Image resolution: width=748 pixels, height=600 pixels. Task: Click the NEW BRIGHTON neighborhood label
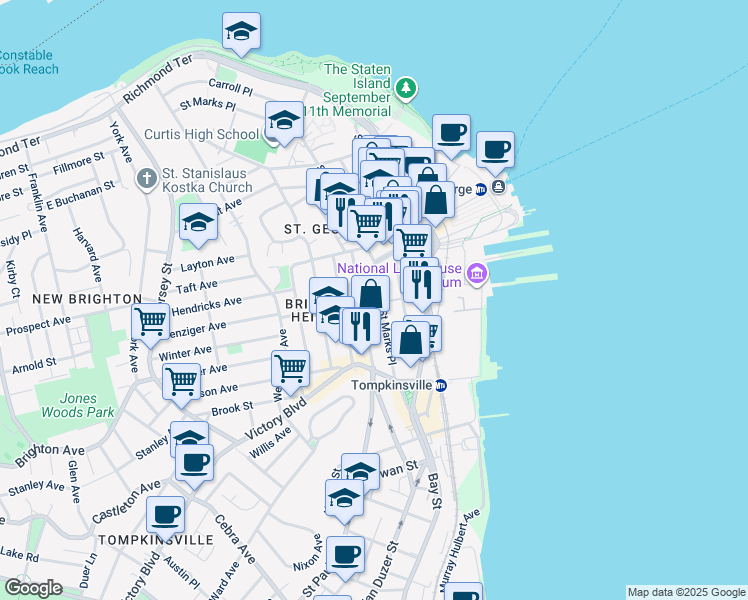87,299
